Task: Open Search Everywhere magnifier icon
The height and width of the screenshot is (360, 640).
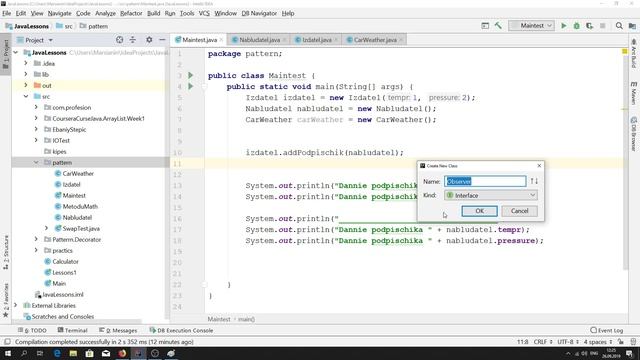Action: [x=619, y=26]
